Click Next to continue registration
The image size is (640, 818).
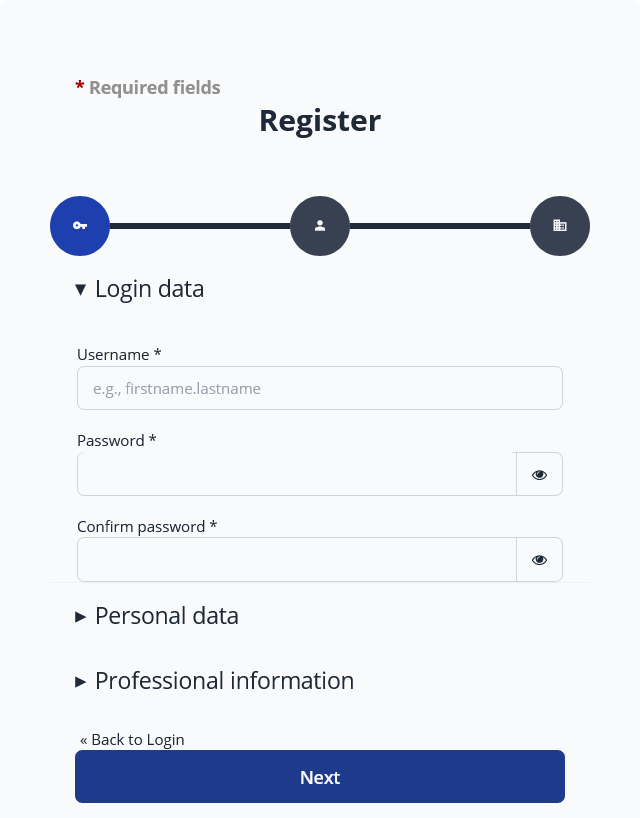[x=320, y=776]
